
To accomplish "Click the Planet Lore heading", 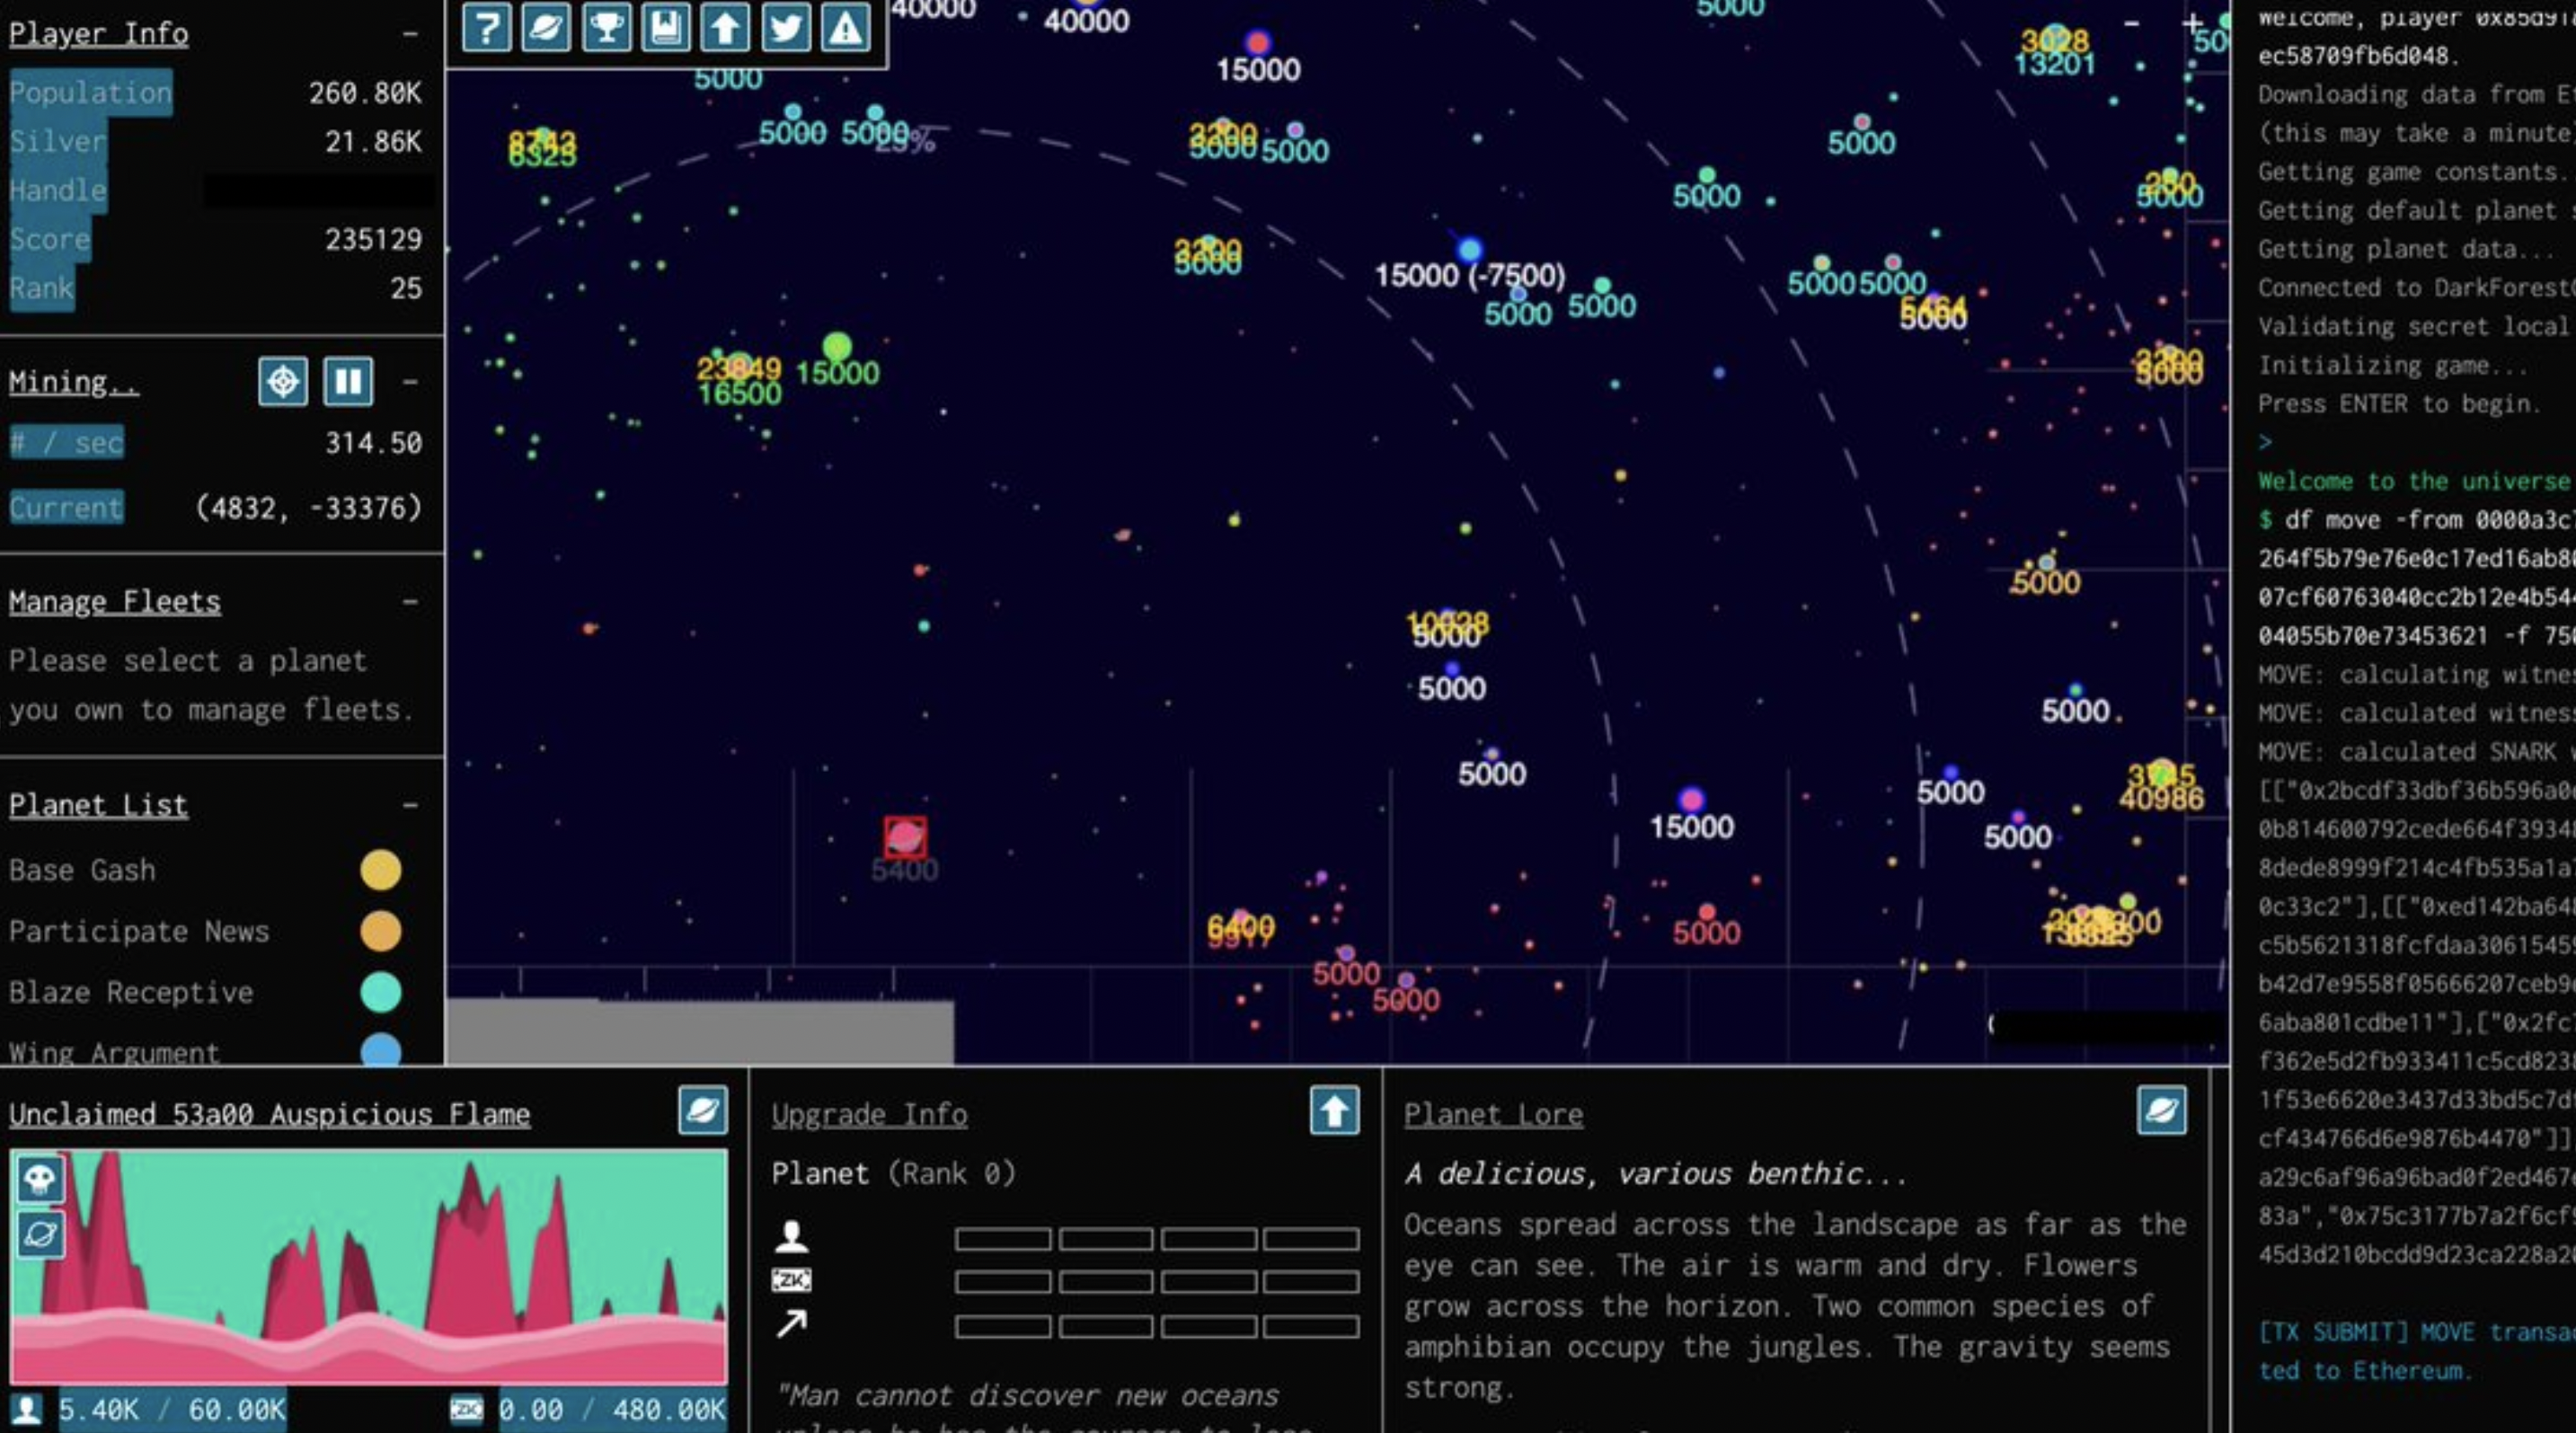I will [1493, 1114].
